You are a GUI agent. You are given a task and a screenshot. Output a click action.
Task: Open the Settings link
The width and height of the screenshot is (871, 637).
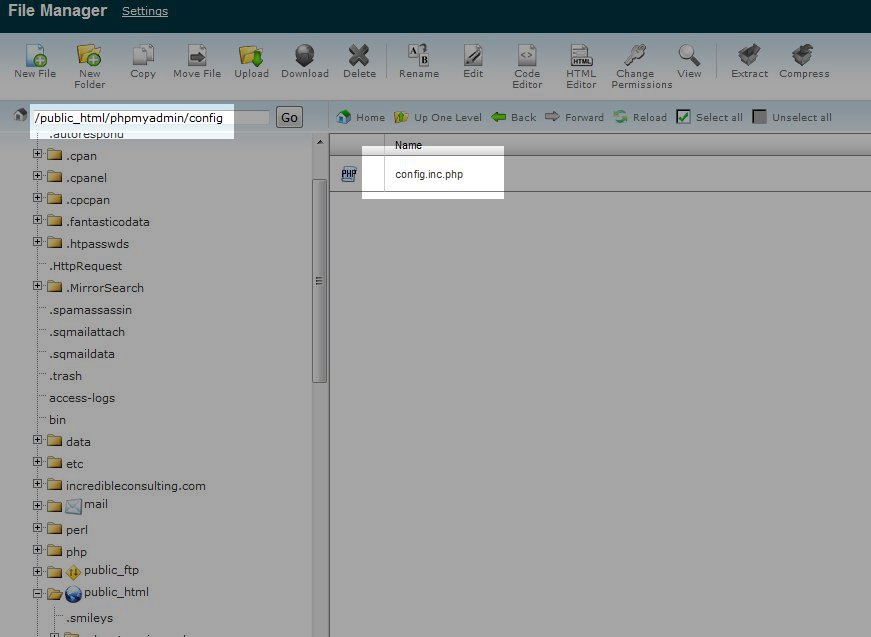pos(145,11)
